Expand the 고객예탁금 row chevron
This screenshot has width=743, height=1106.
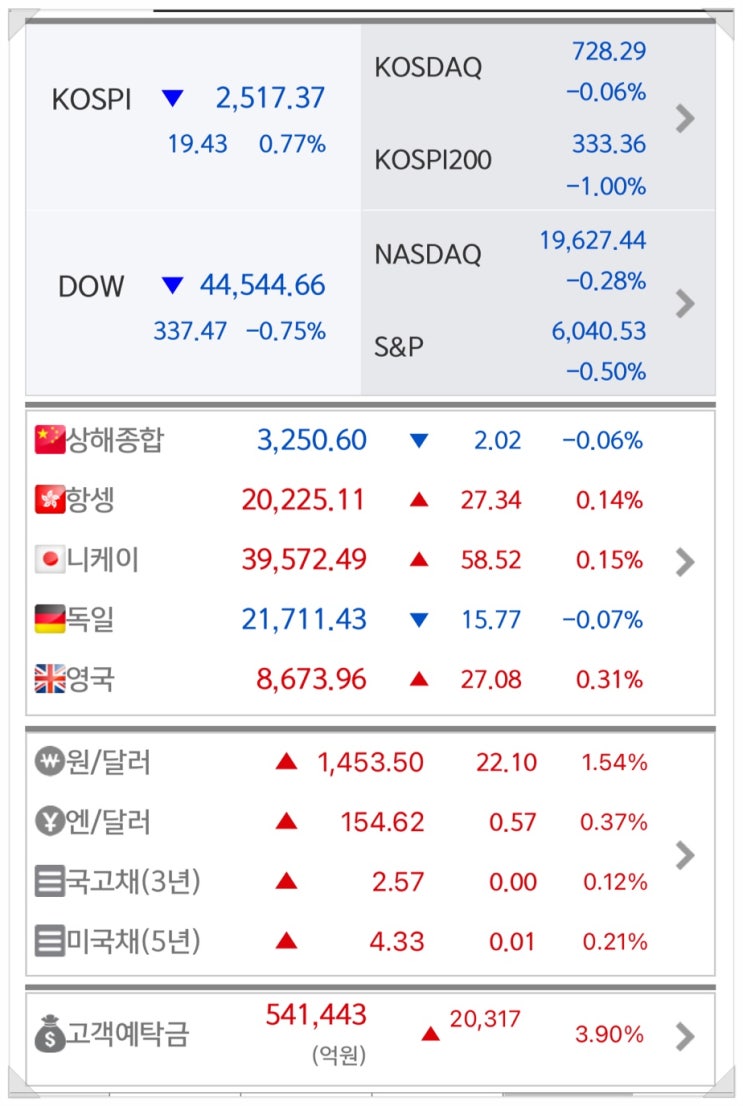click(685, 1036)
